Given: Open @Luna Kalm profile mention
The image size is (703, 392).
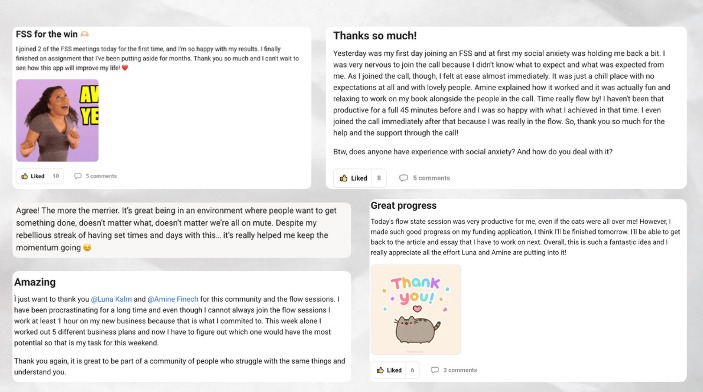Looking at the screenshot, I should 111,299.
